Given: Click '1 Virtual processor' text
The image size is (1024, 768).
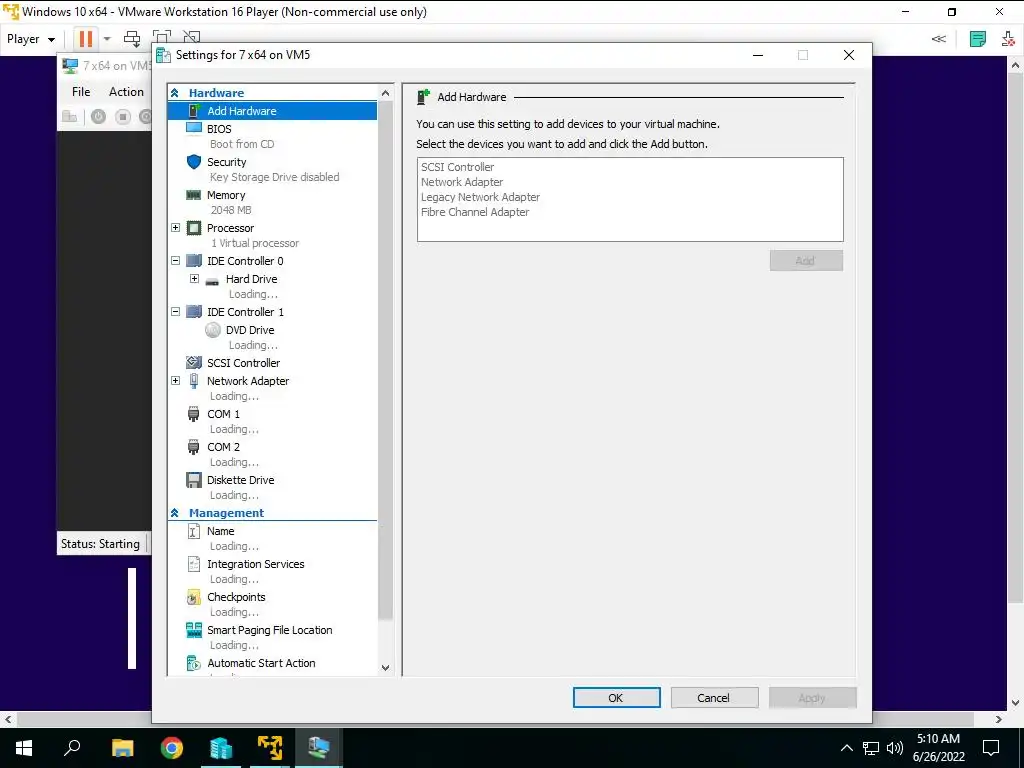Looking at the screenshot, I should pyautogui.click(x=255, y=243).
